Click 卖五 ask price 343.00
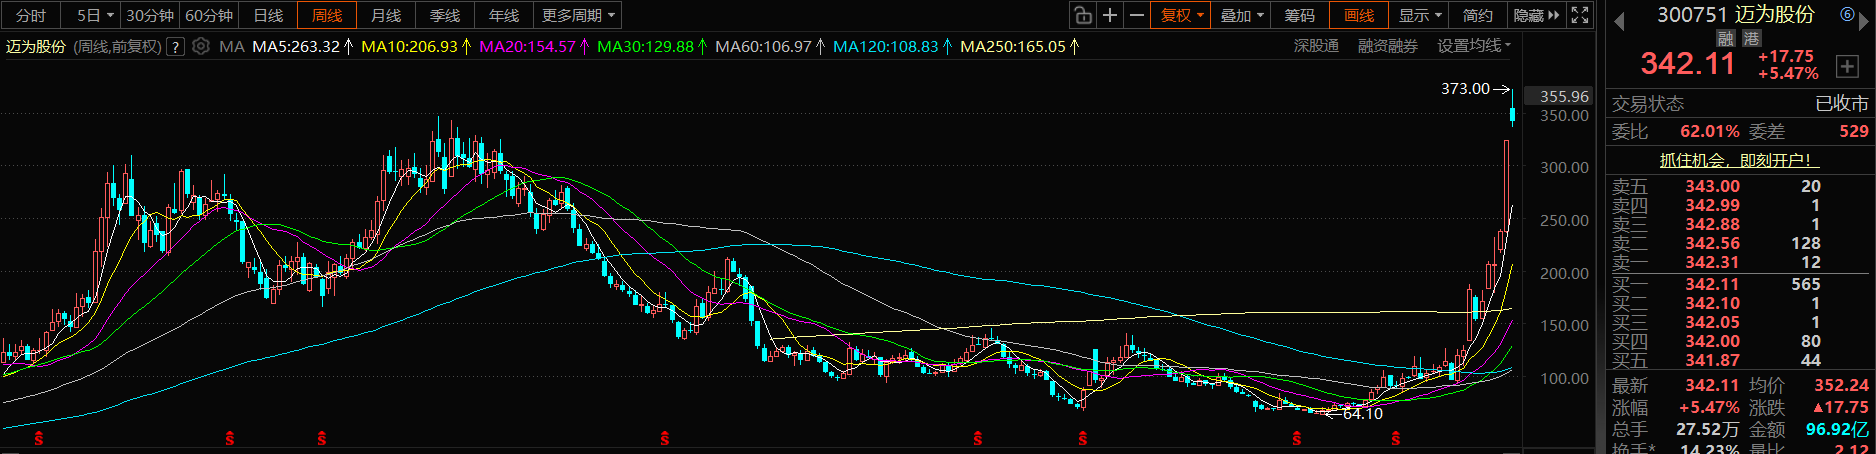Image resolution: width=1876 pixels, height=454 pixels. (1712, 186)
